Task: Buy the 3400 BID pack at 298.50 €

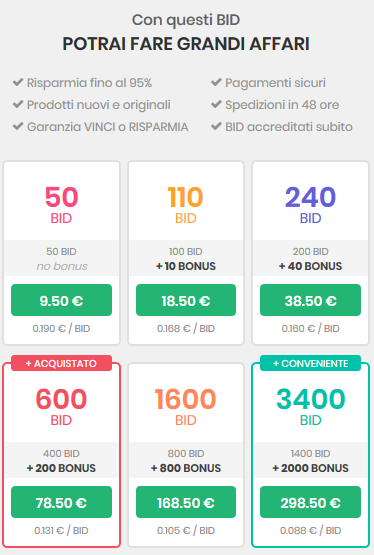Action: pyautogui.click(x=310, y=502)
